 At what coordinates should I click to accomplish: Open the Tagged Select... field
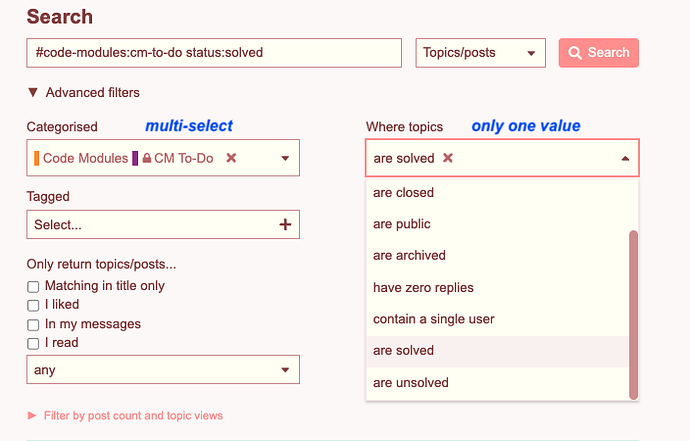pyautogui.click(x=163, y=224)
